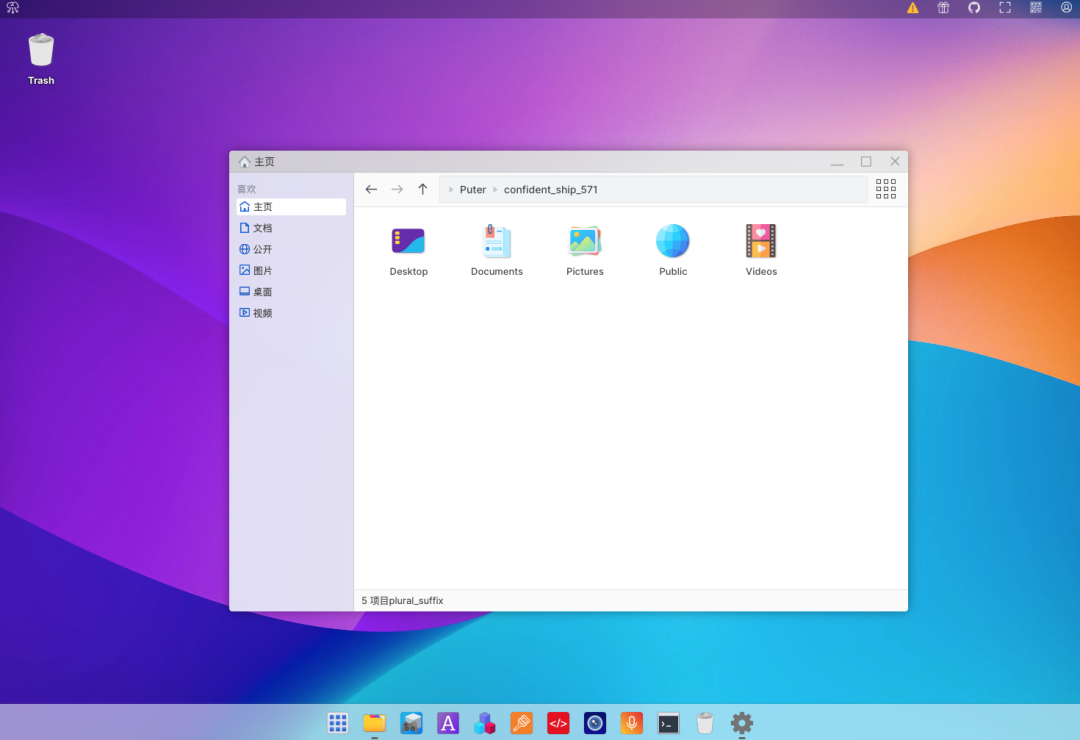Go back with the left arrow

tap(371, 189)
